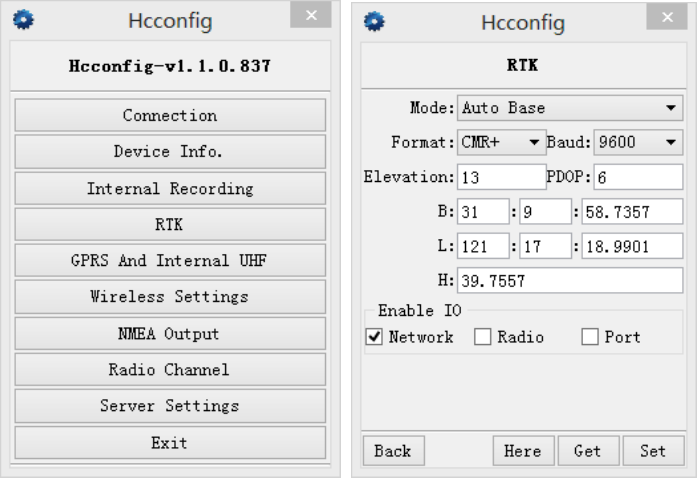
Task: Click the gear icon in the RTK window title bar
Action: (x=374, y=21)
